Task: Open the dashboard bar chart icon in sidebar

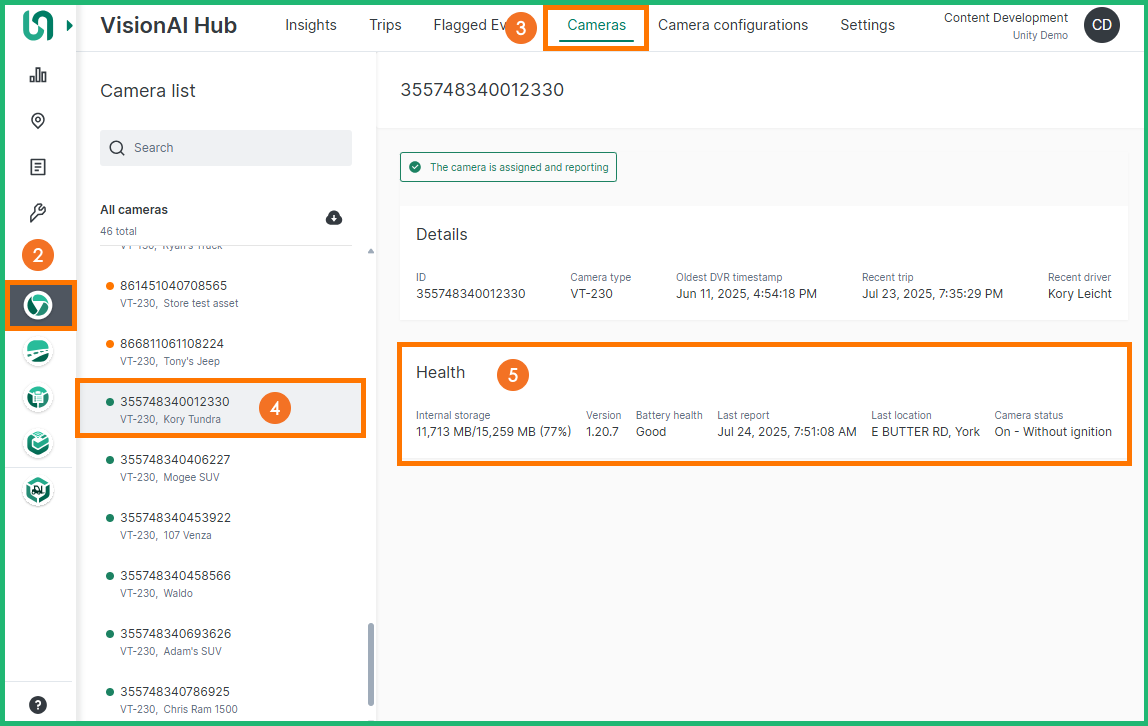Action: click(38, 75)
